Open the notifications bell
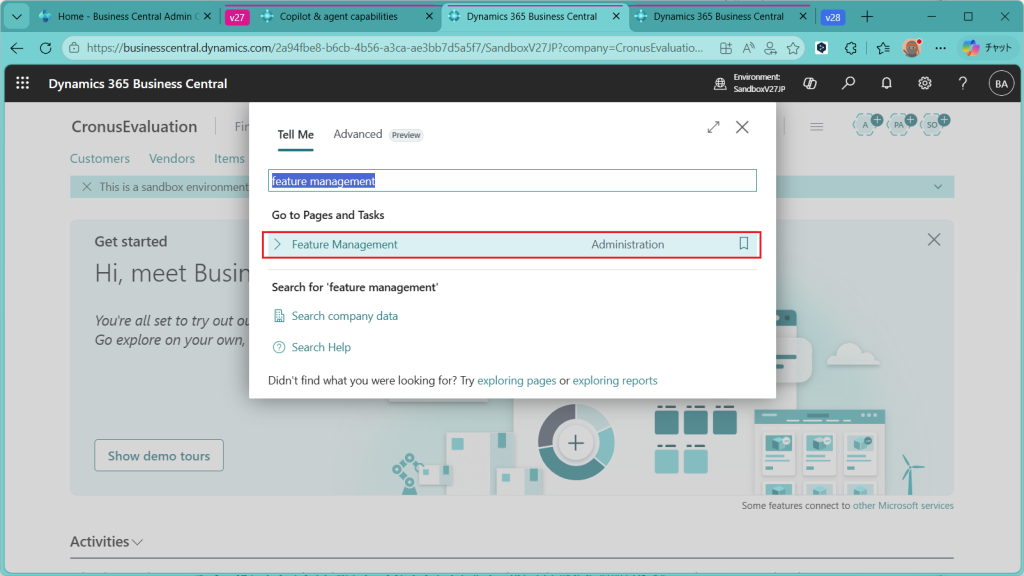Viewport: 1024px width, 576px height. [886, 84]
